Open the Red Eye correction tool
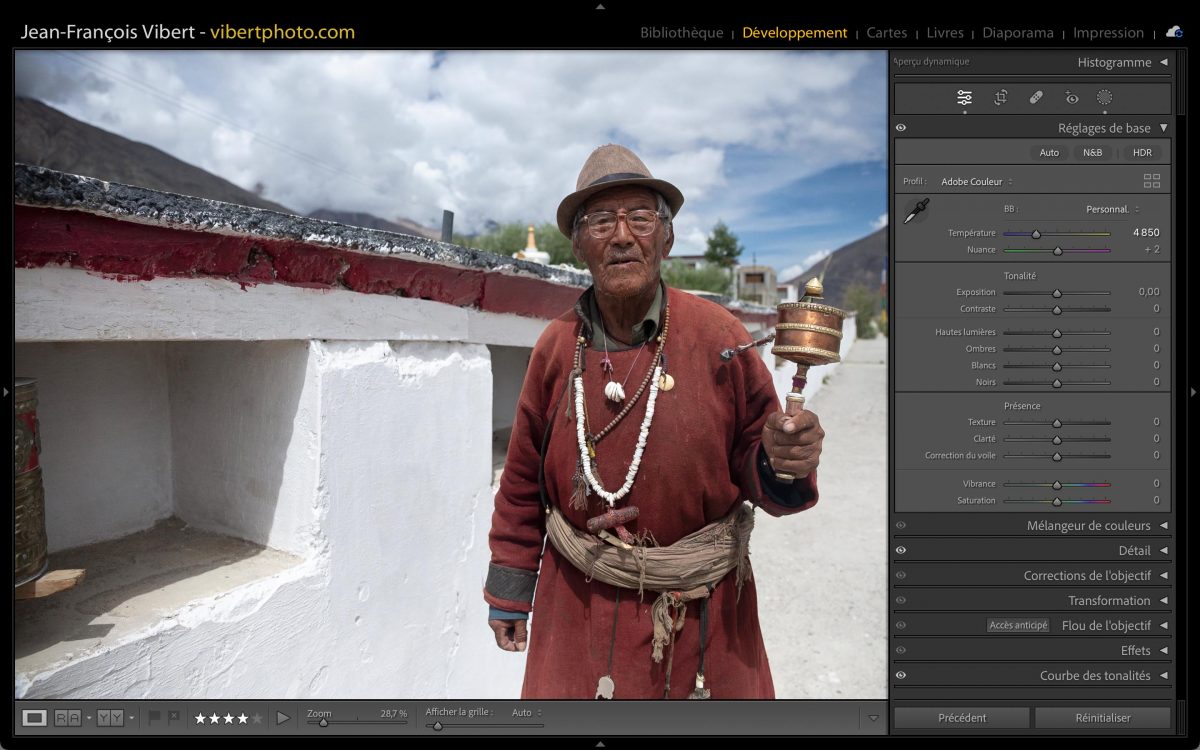Image resolution: width=1200 pixels, height=750 pixels. point(1071,97)
